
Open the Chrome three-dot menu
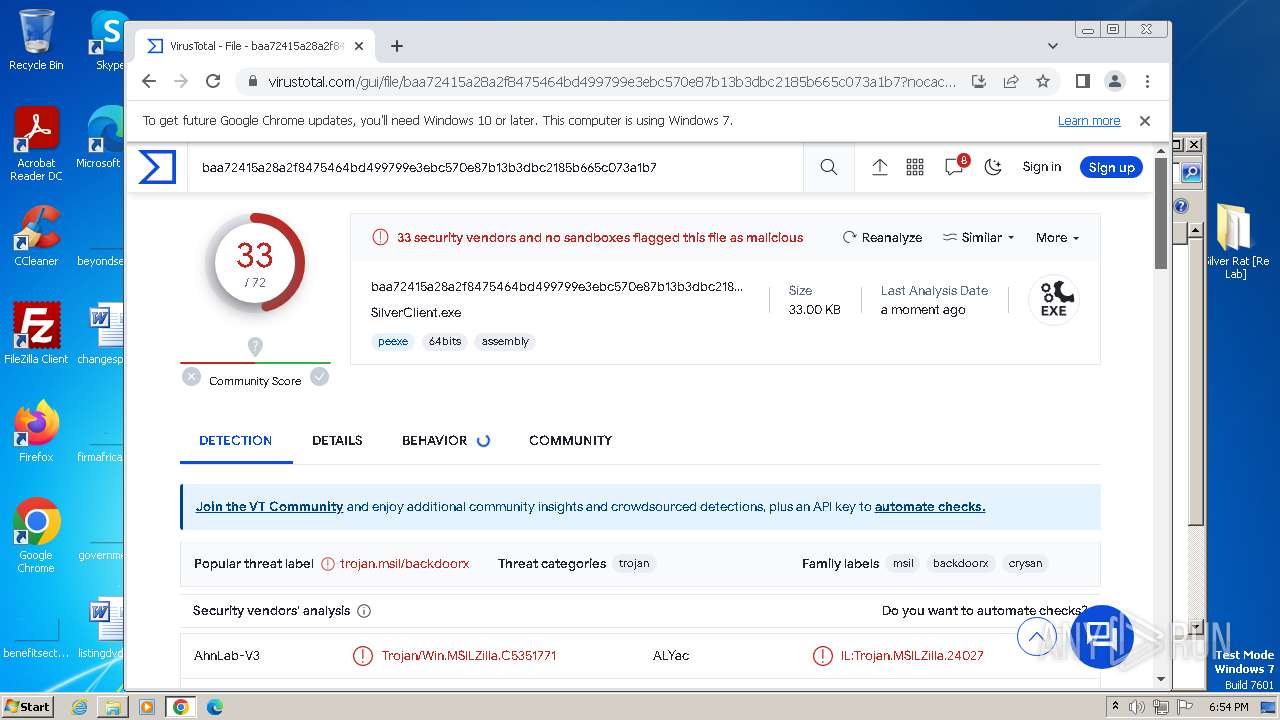[1147, 81]
